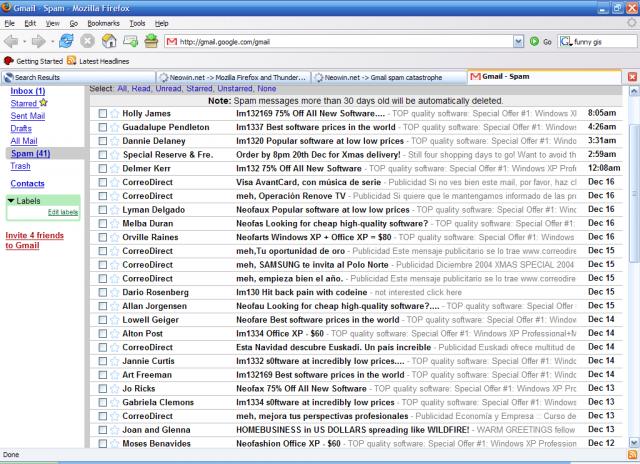
Task: Star the Alton Post message
Action: point(115,333)
